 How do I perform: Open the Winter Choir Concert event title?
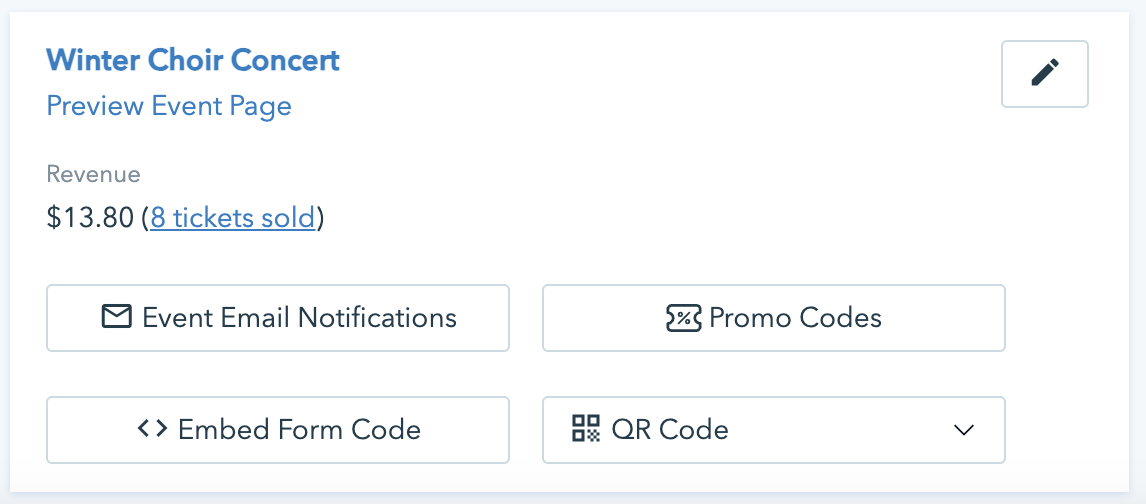point(193,60)
